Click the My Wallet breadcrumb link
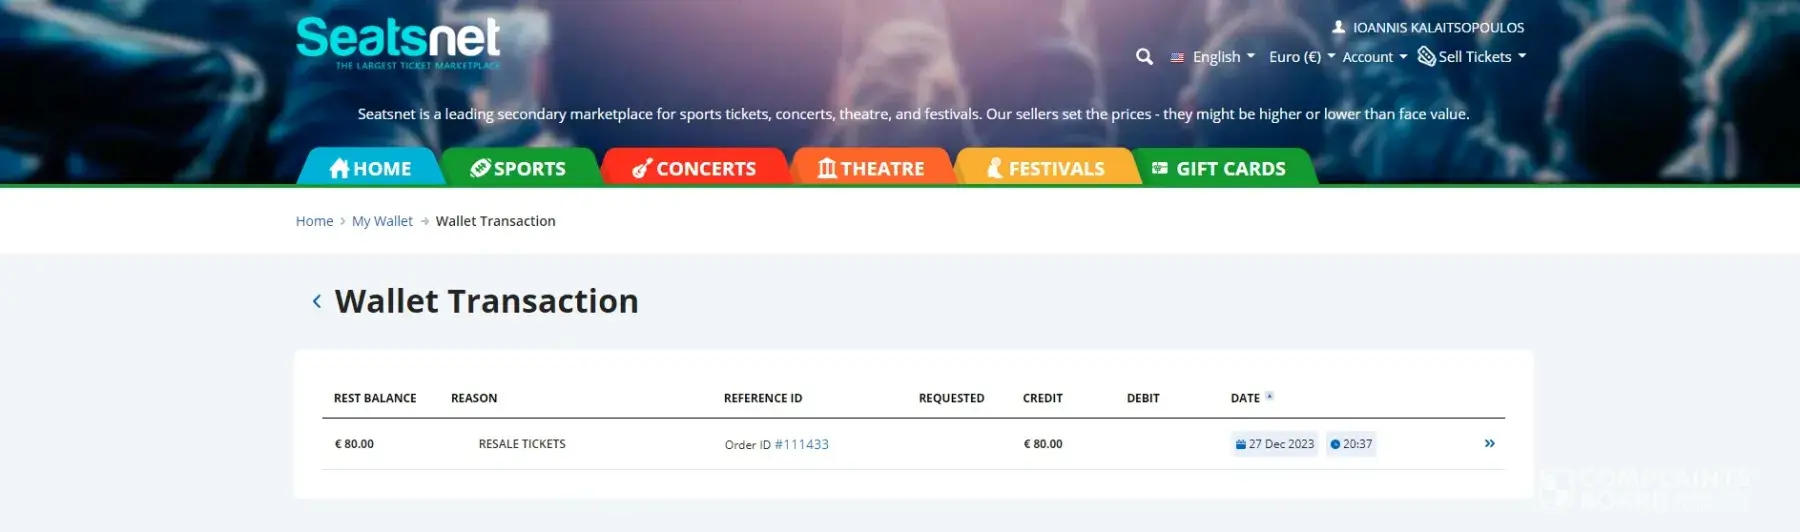1800x532 pixels. (382, 221)
